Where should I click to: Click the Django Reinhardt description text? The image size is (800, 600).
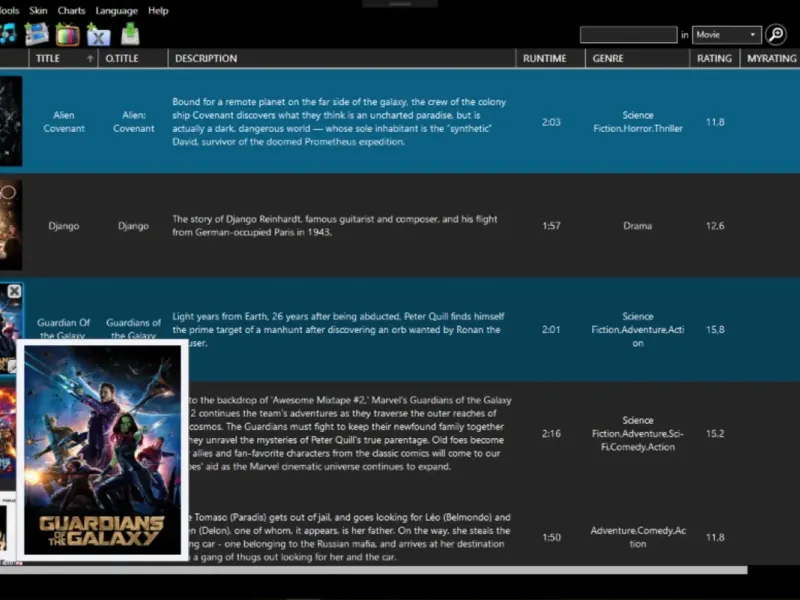(x=335, y=226)
